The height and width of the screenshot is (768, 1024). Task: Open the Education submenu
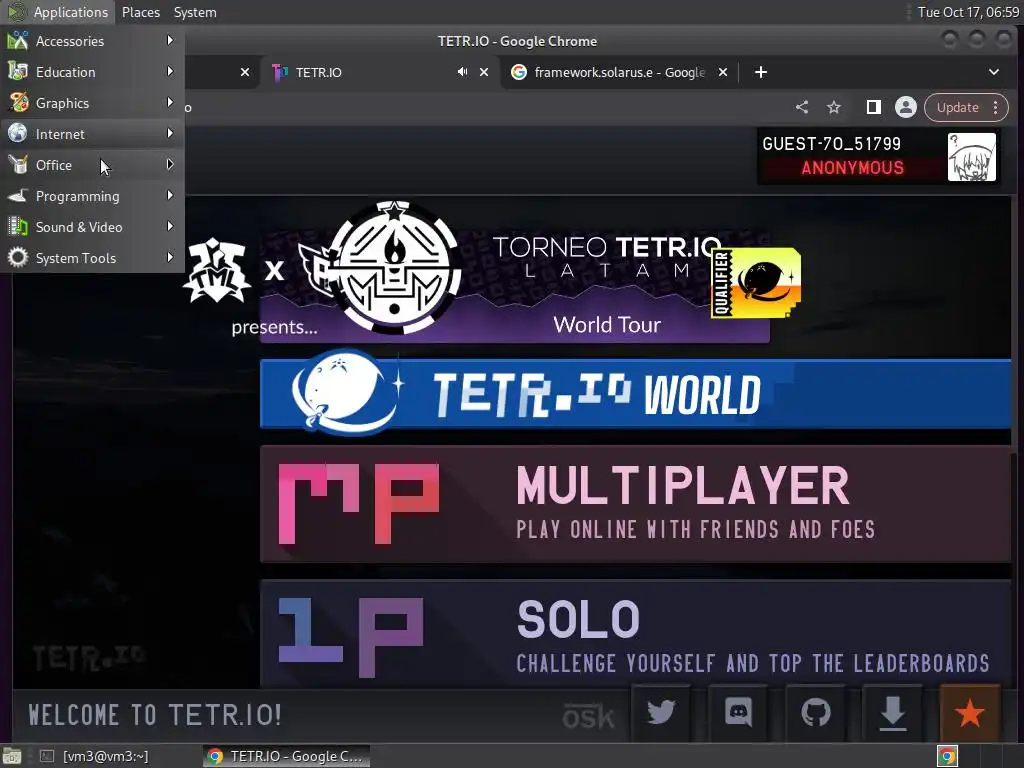91,72
